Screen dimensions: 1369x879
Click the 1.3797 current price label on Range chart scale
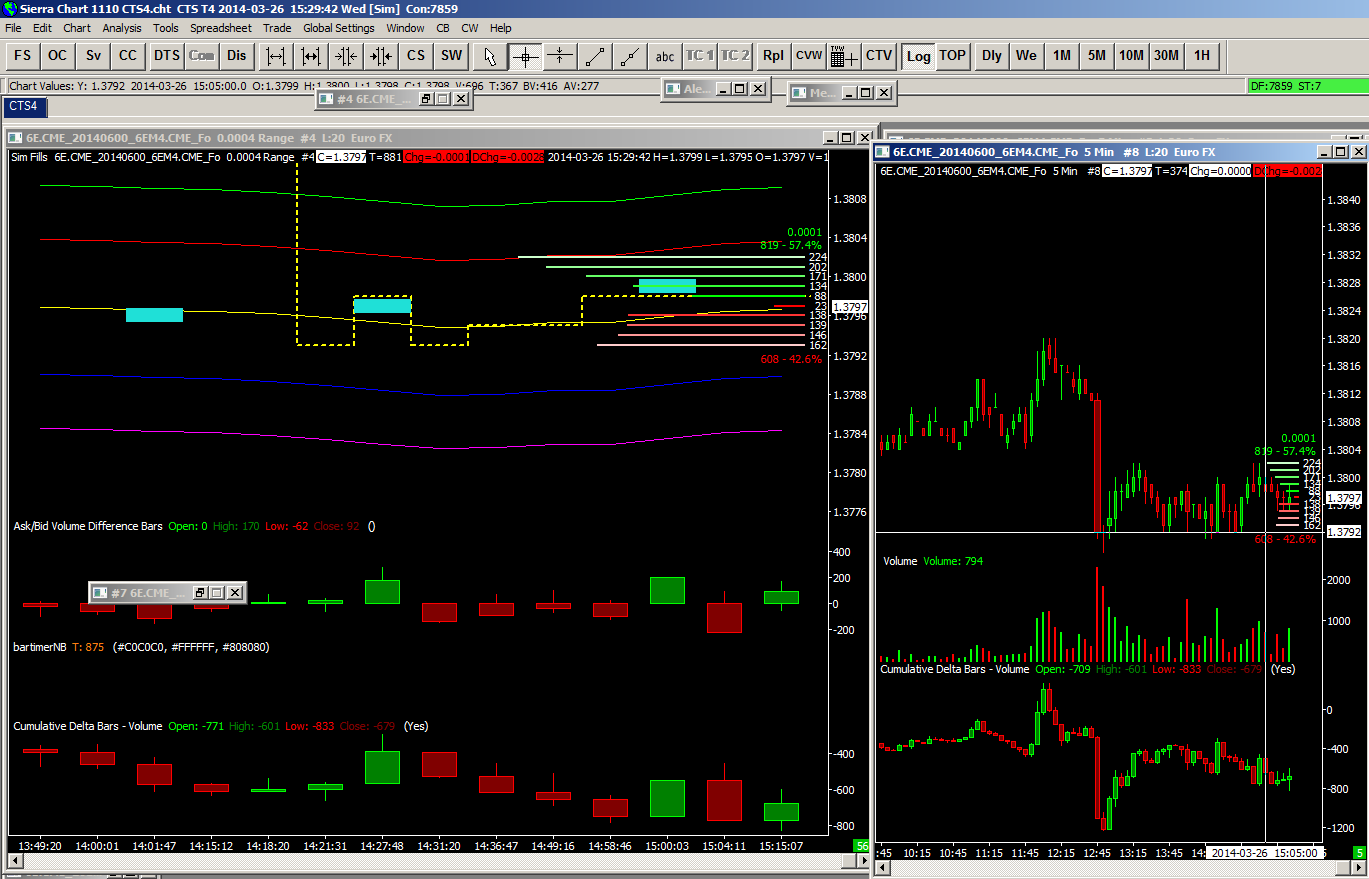(849, 307)
